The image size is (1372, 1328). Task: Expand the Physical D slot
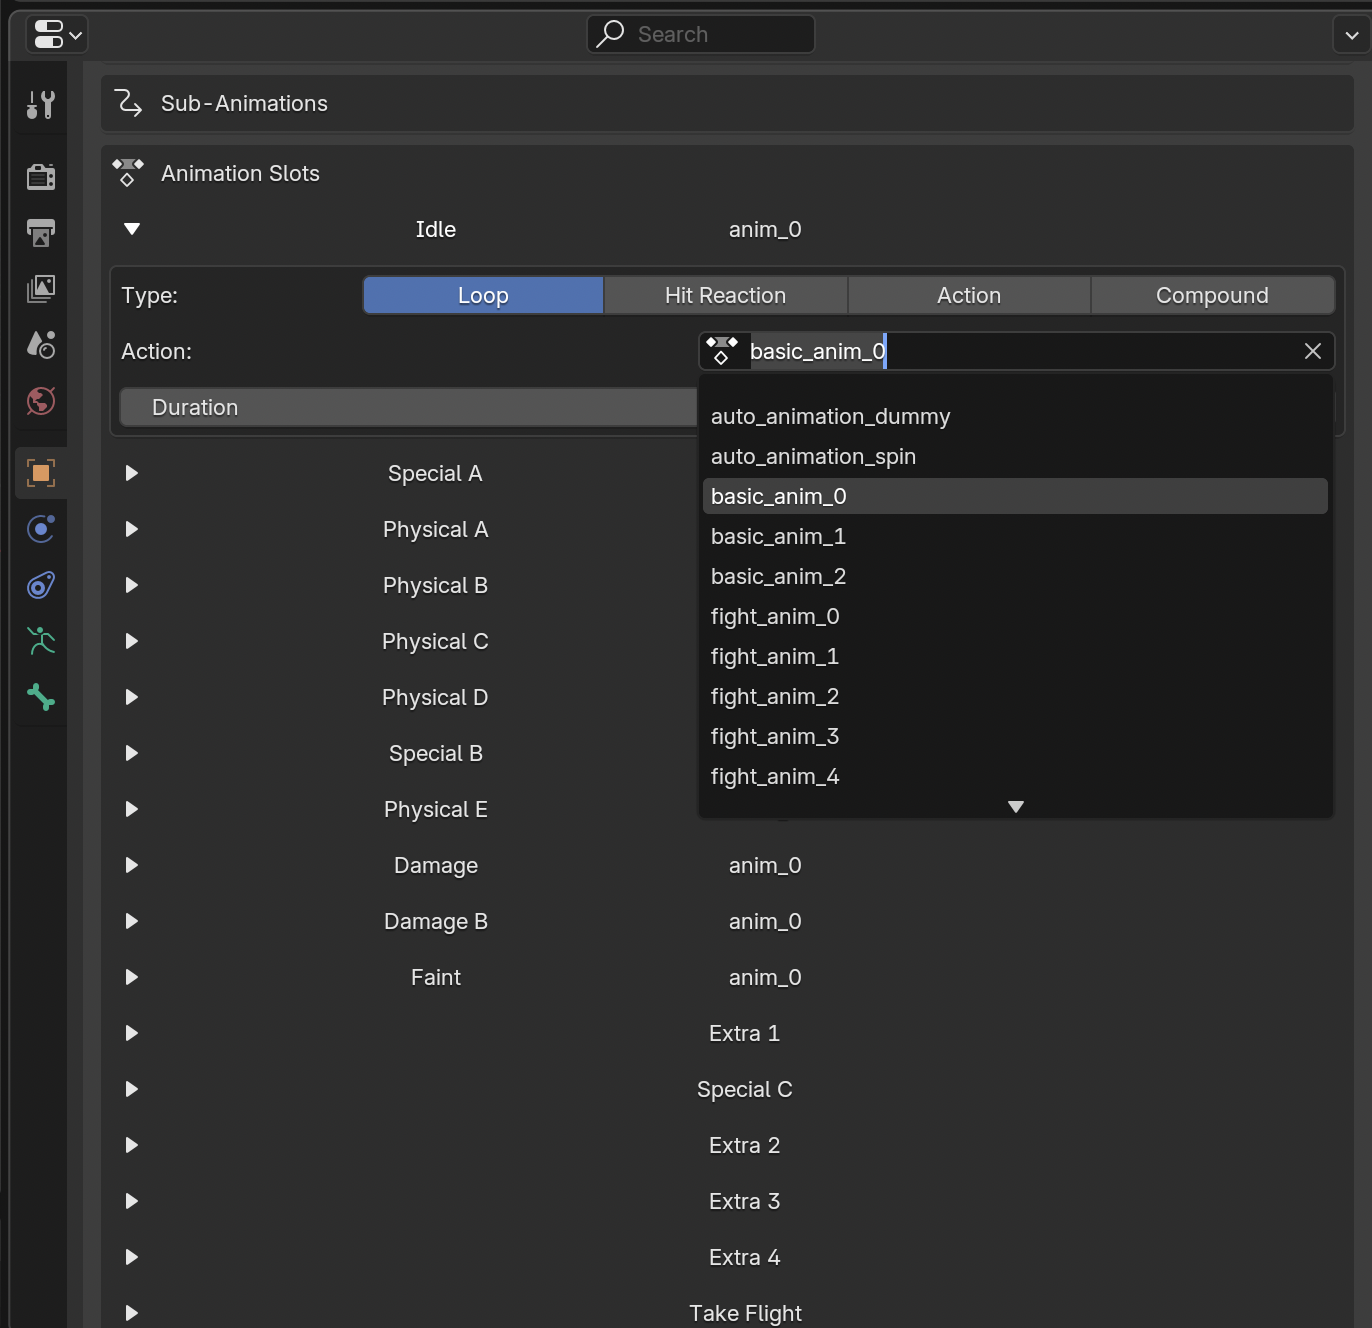[132, 697]
